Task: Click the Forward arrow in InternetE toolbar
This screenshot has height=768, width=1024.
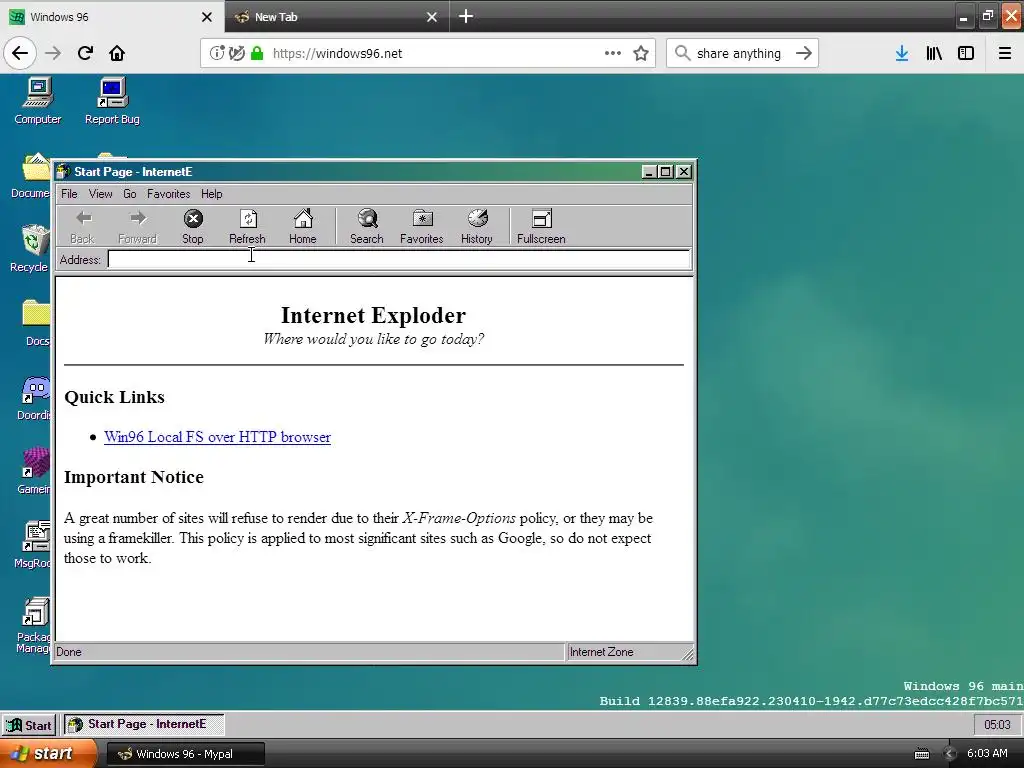Action: click(x=137, y=227)
